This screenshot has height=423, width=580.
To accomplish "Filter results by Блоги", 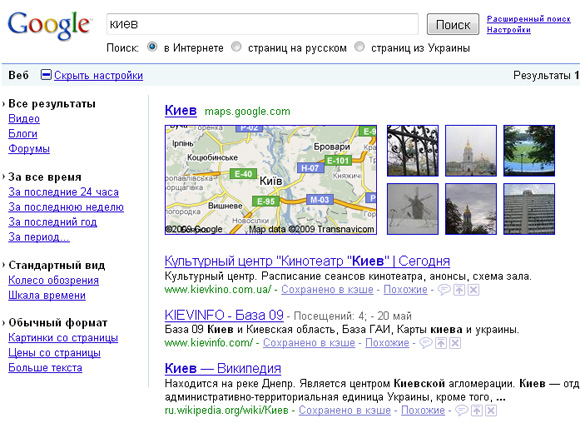I will [23, 133].
